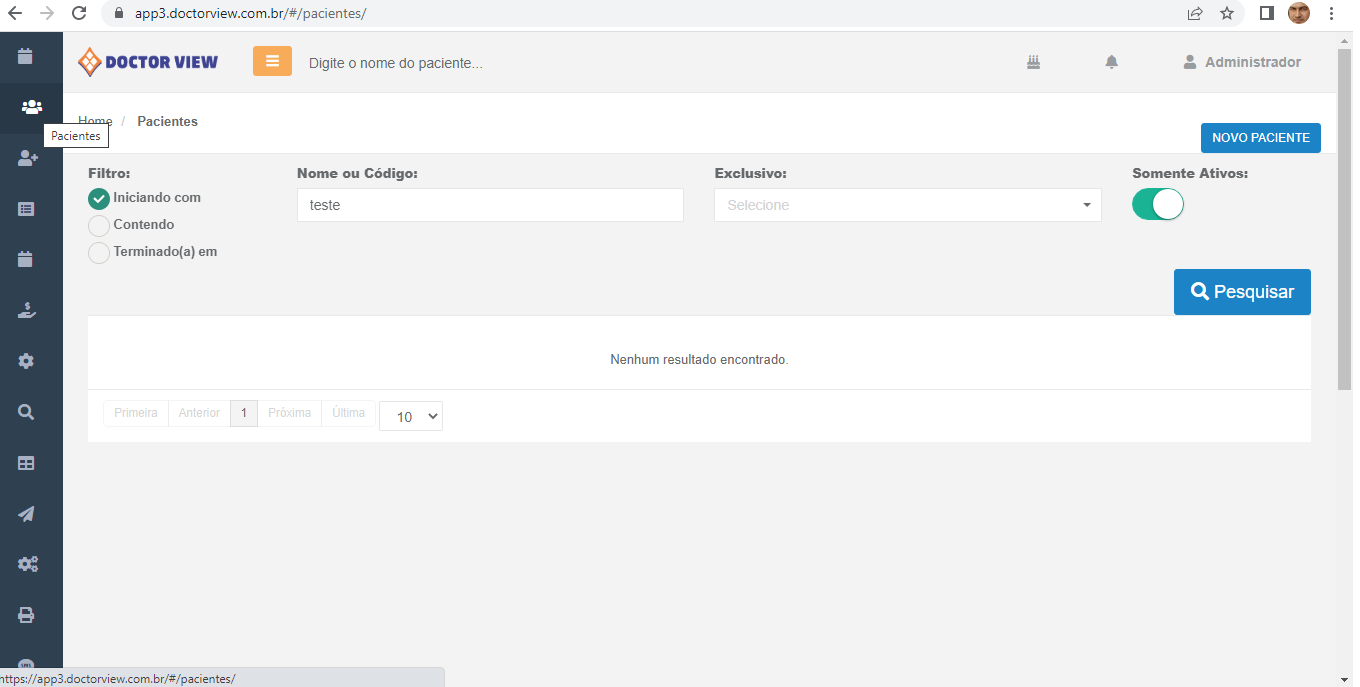Open the notifications bell icon
The width and height of the screenshot is (1360, 687).
click(x=1111, y=62)
